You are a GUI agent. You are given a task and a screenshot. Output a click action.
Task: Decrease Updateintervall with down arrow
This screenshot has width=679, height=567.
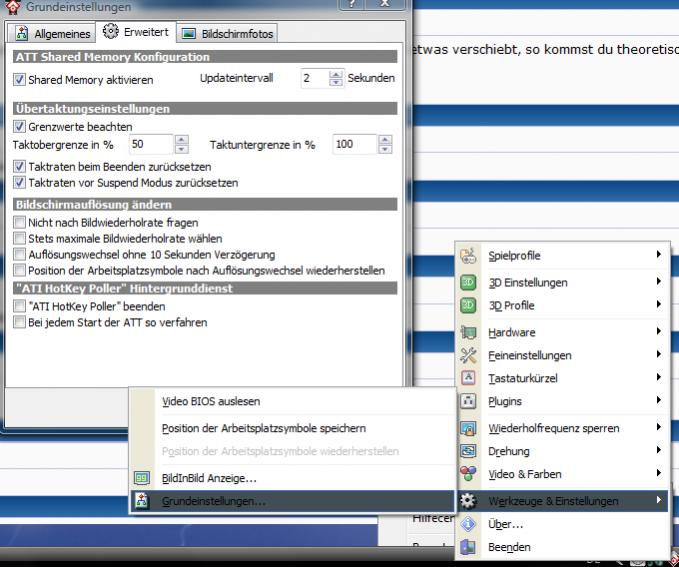click(x=336, y=82)
